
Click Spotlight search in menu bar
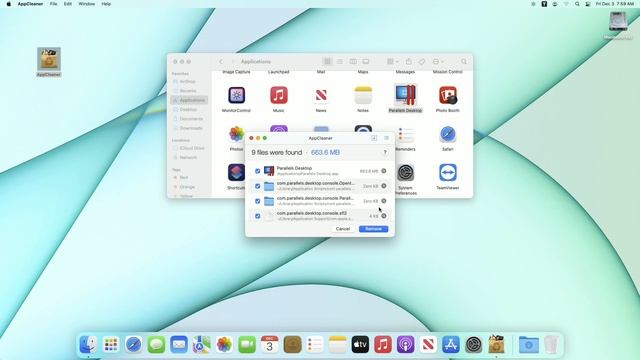pos(577,4)
